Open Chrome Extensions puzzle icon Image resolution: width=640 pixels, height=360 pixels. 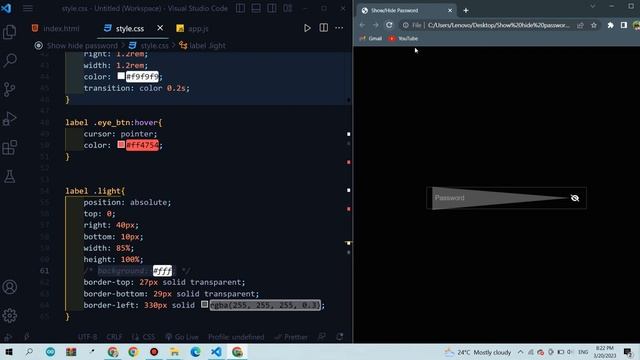[610, 25]
